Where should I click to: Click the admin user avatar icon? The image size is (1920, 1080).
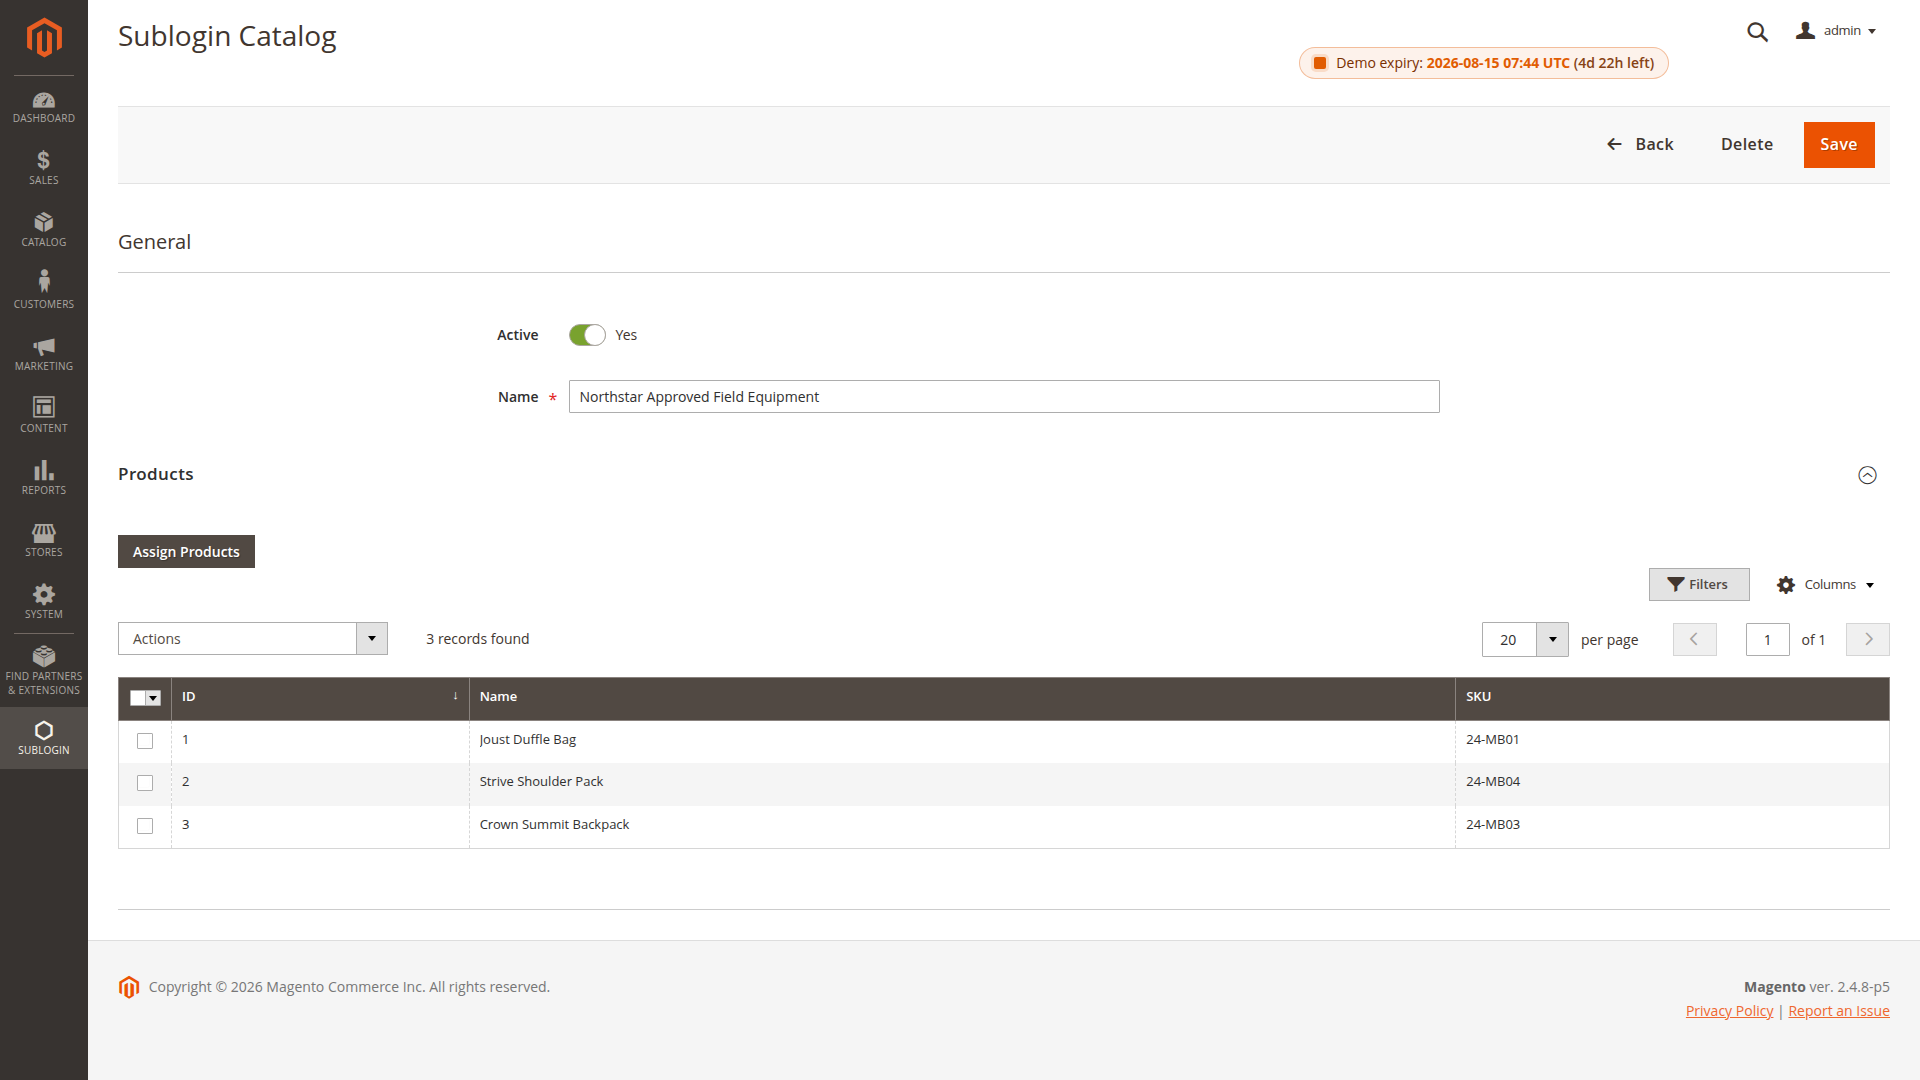pos(1805,31)
